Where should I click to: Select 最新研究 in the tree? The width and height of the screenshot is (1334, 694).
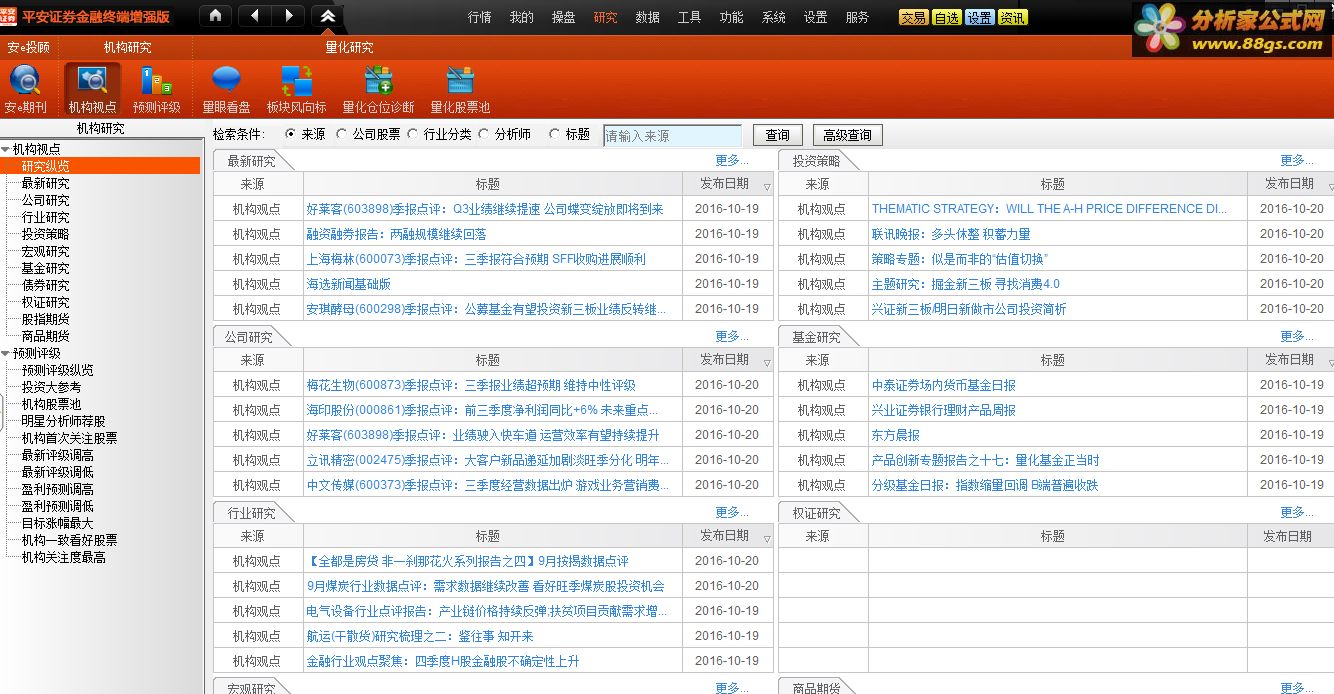(x=46, y=183)
